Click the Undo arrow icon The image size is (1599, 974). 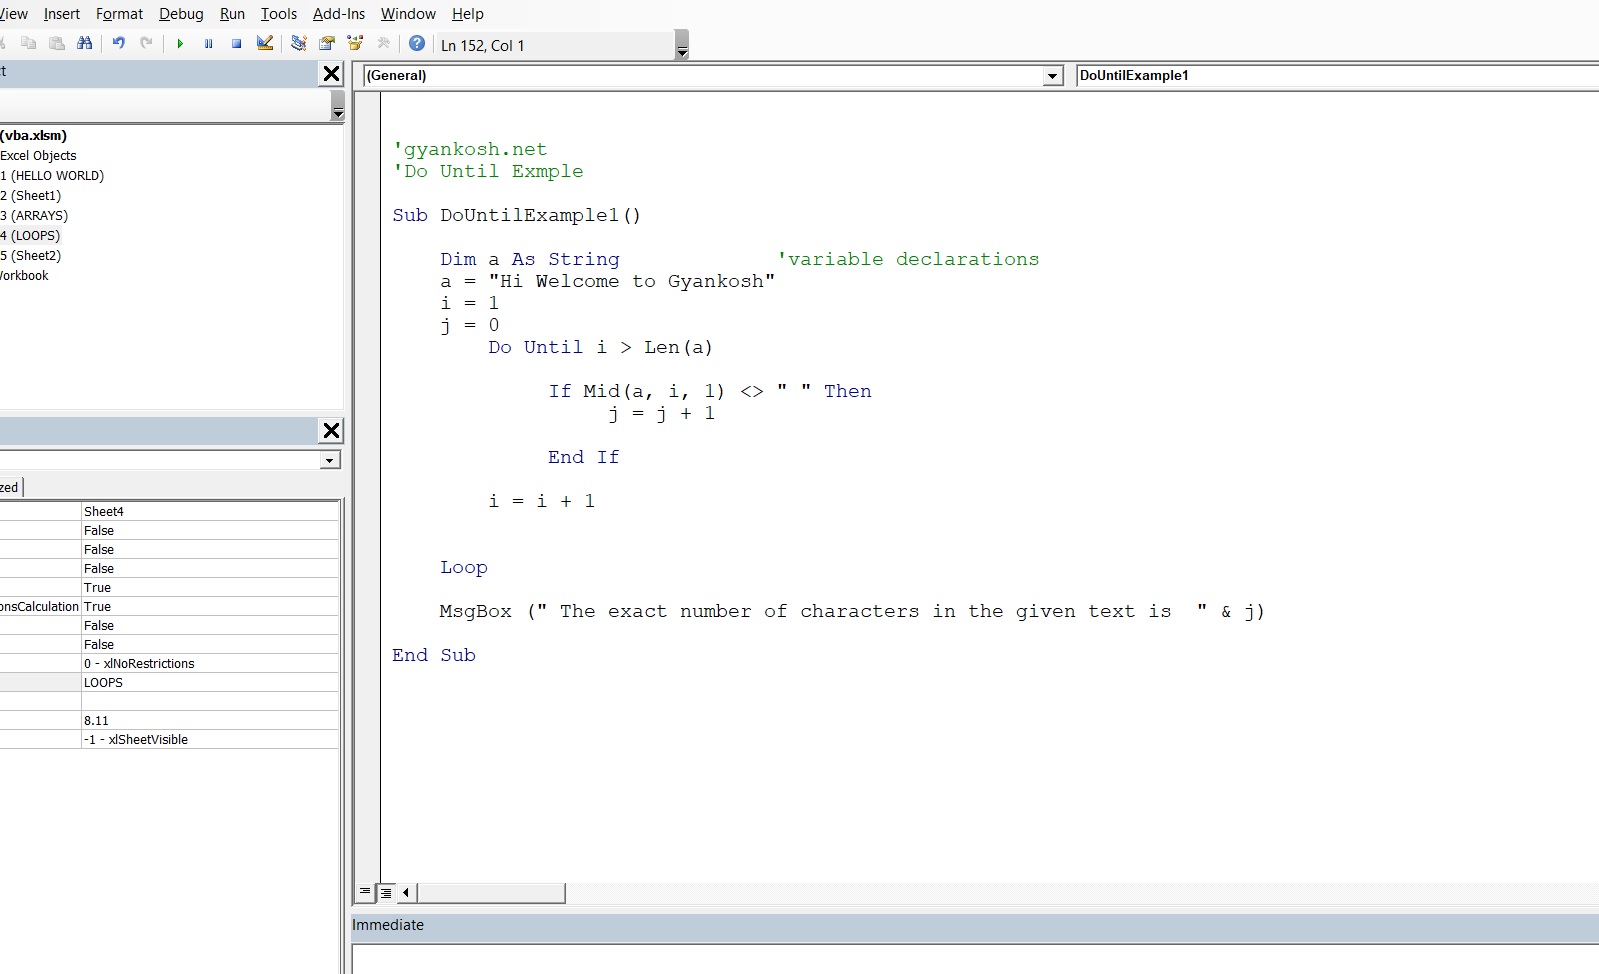119,44
